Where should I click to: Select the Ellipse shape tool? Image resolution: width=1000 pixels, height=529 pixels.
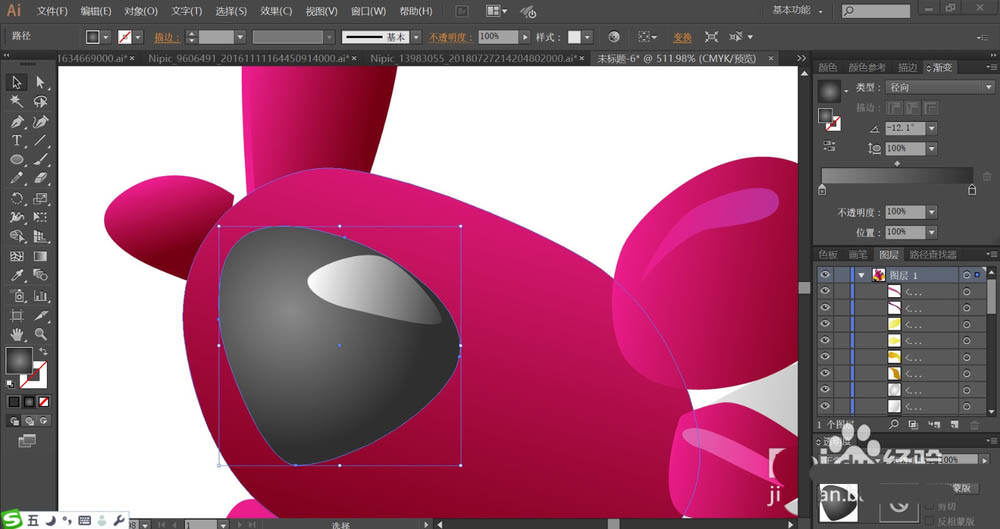click(17, 160)
